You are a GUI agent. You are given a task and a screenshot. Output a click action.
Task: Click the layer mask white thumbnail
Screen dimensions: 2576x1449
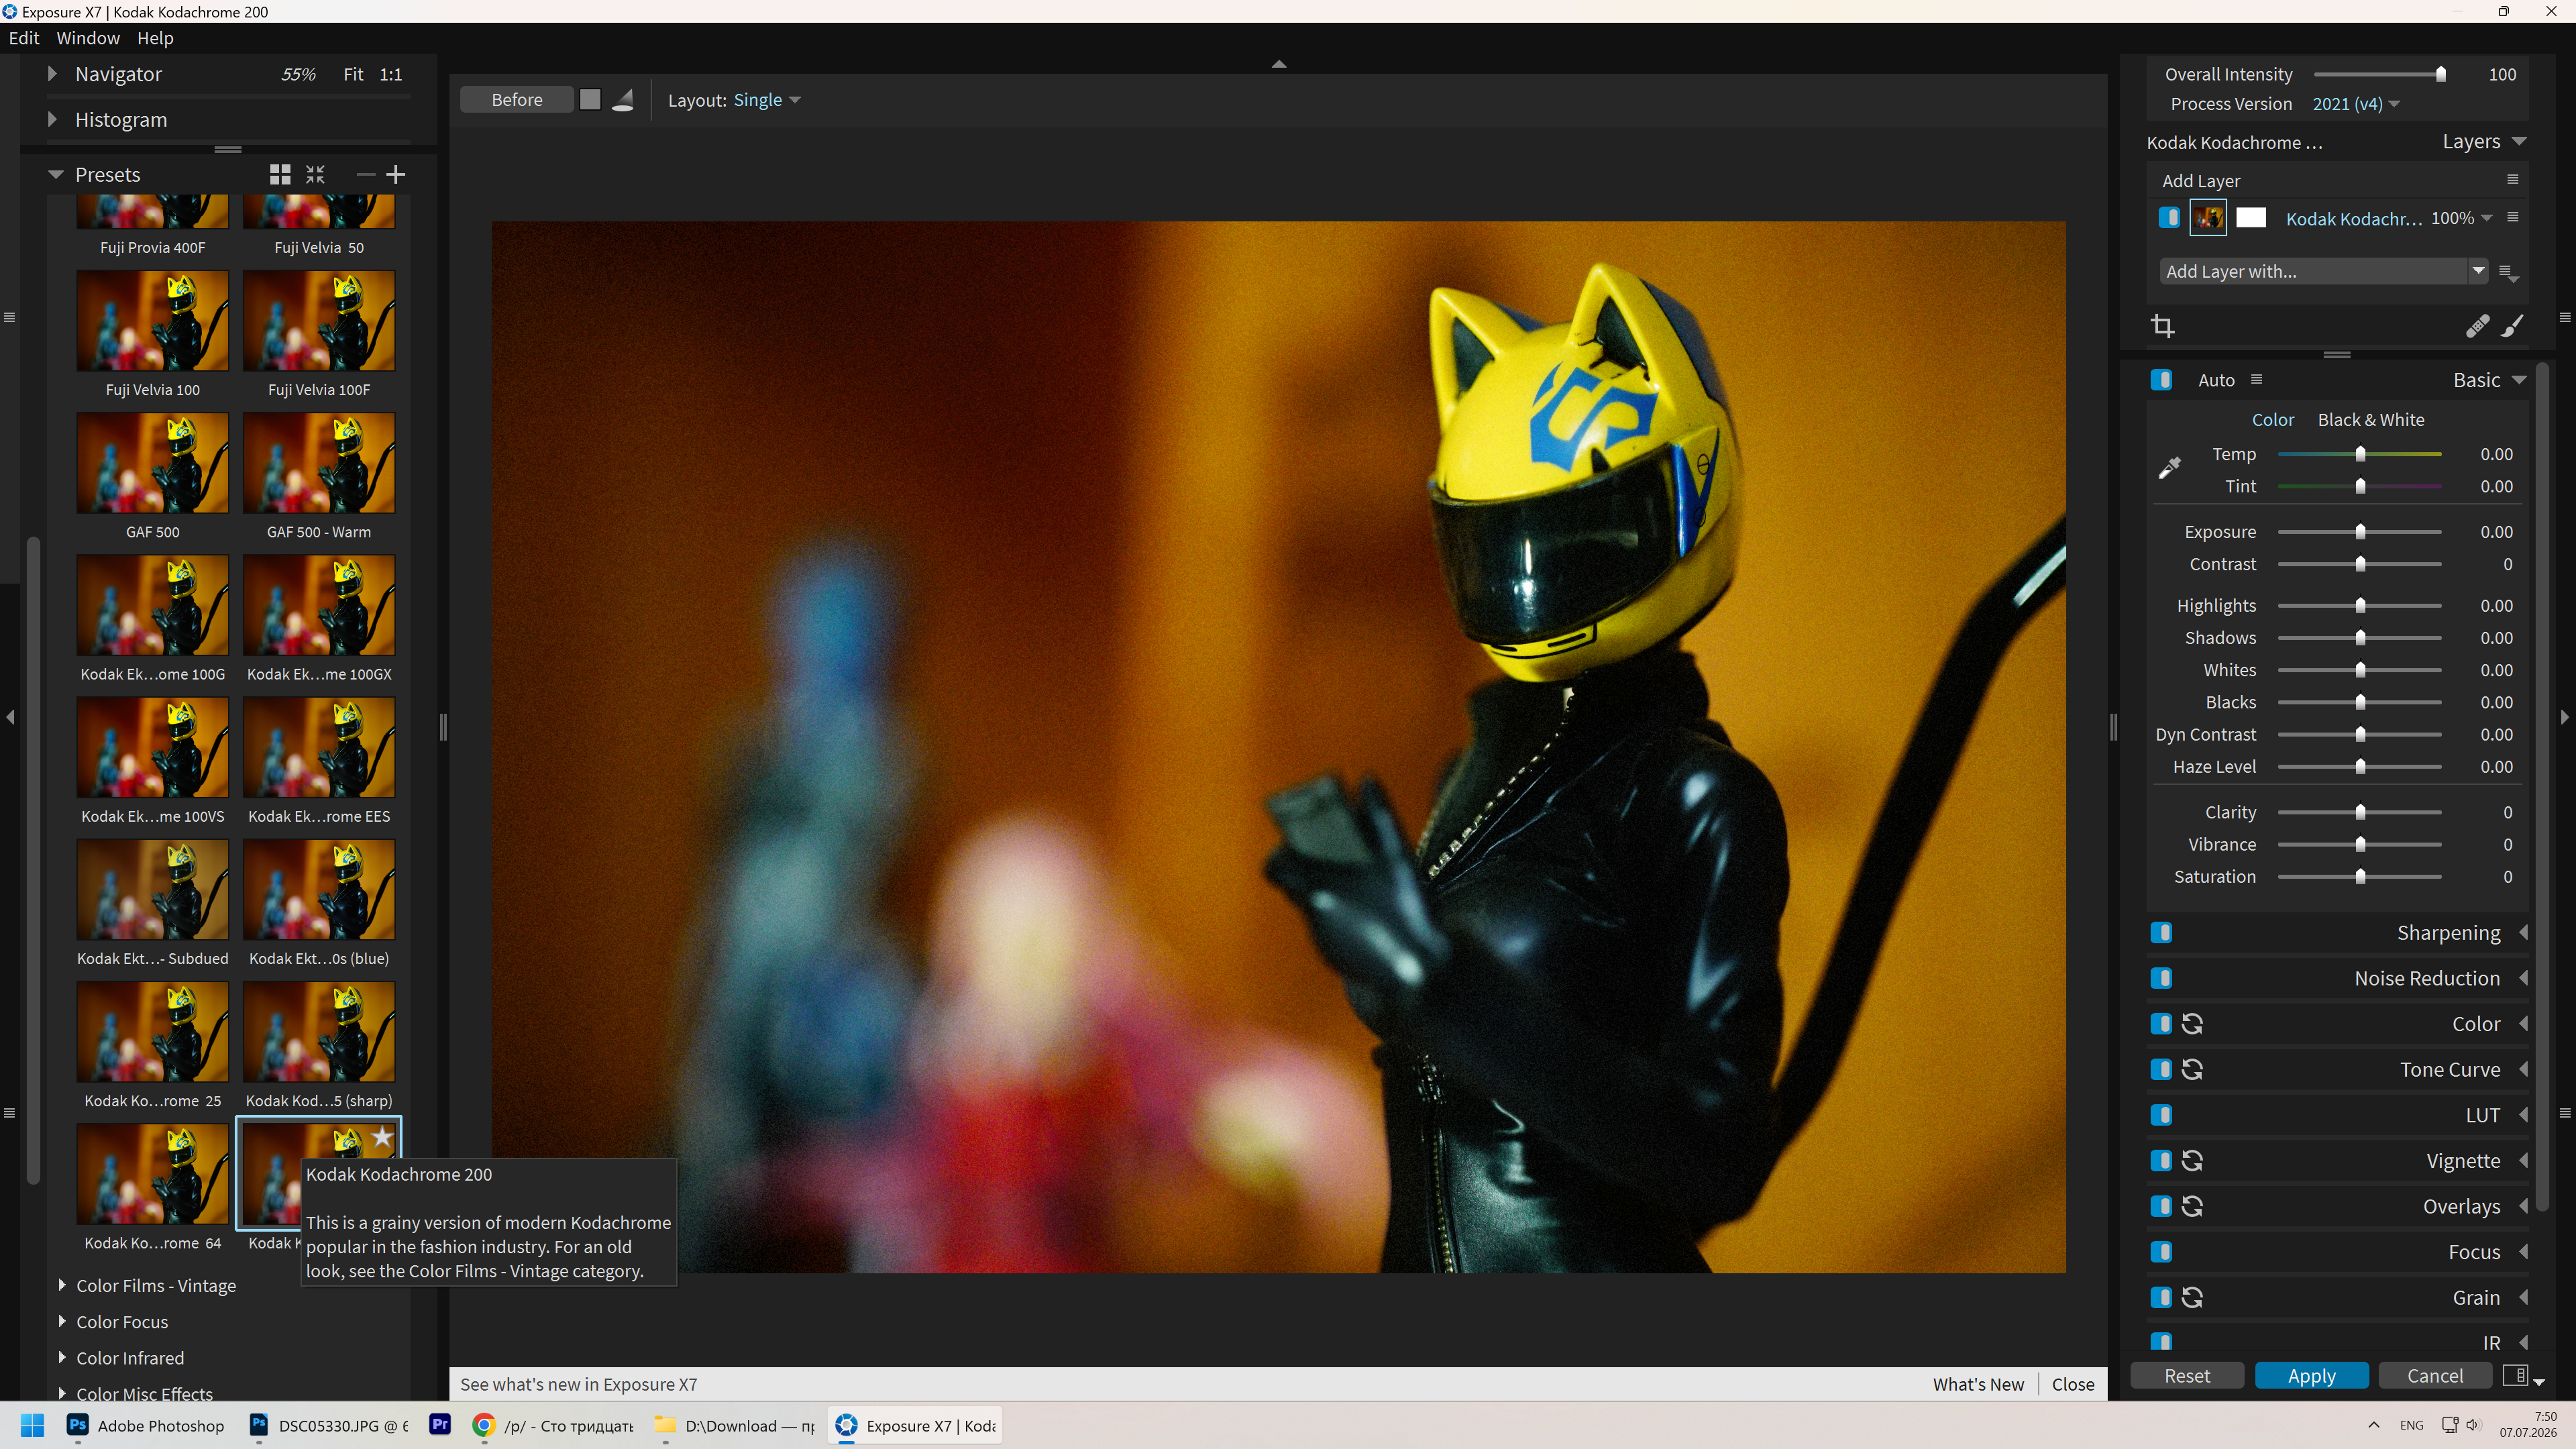2251,218
